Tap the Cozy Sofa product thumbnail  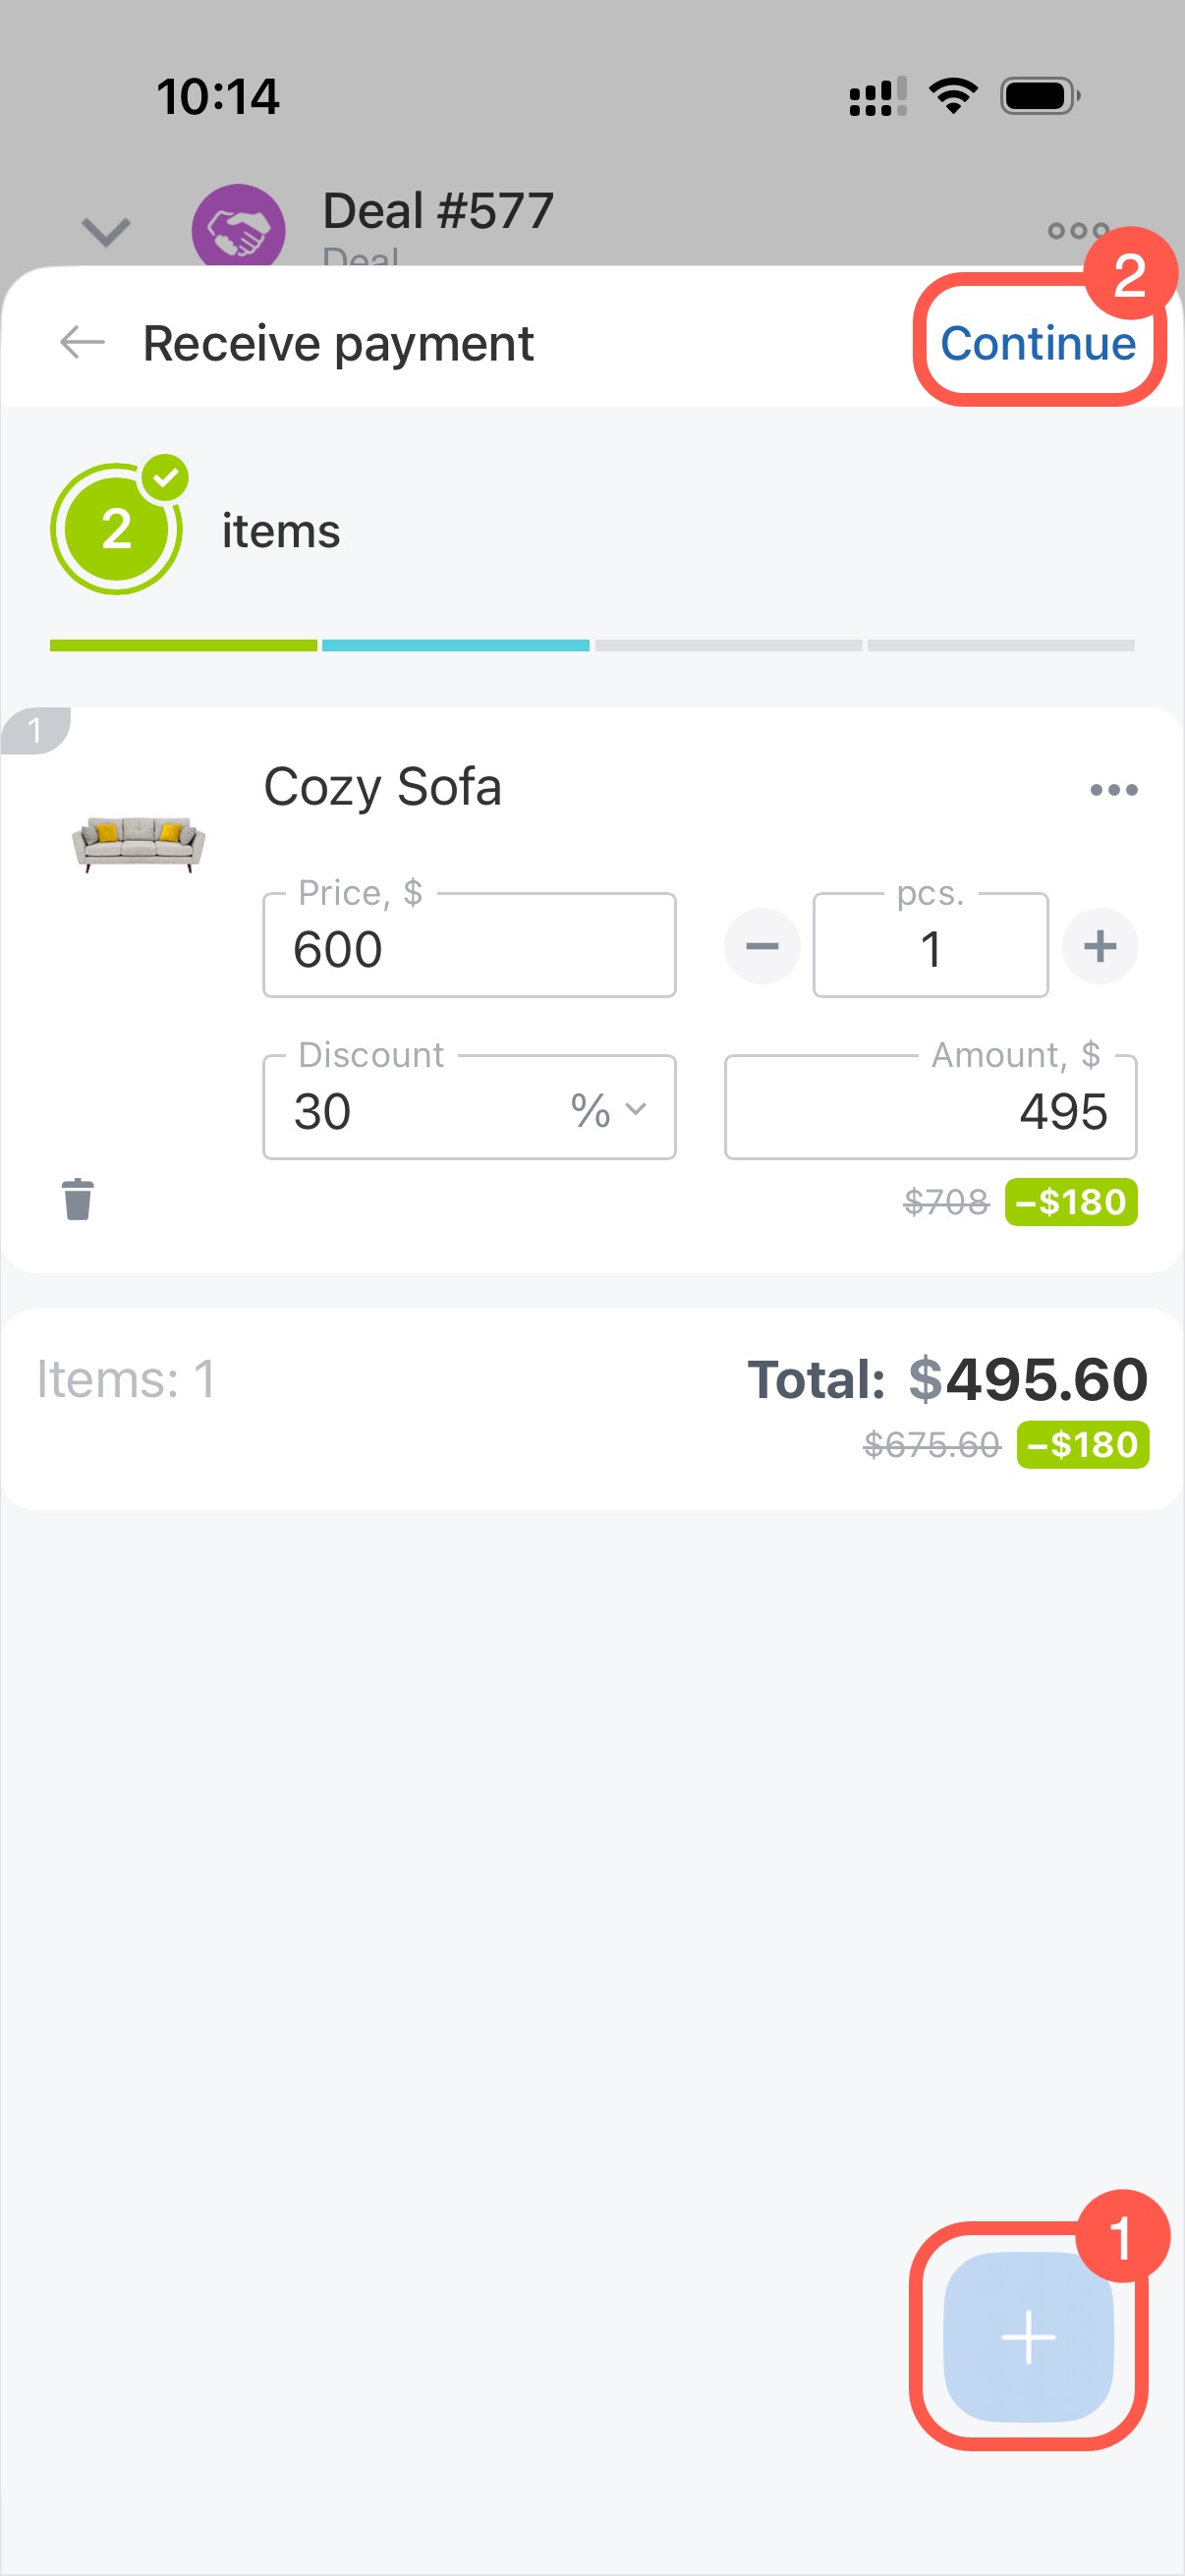click(139, 843)
